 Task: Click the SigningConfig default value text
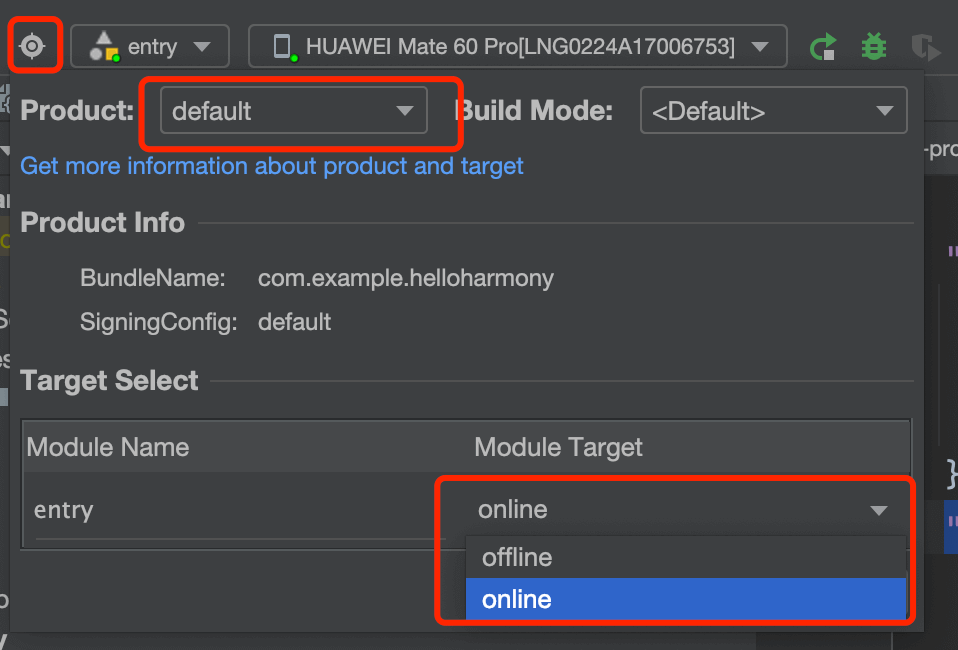(x=294, y=322)
